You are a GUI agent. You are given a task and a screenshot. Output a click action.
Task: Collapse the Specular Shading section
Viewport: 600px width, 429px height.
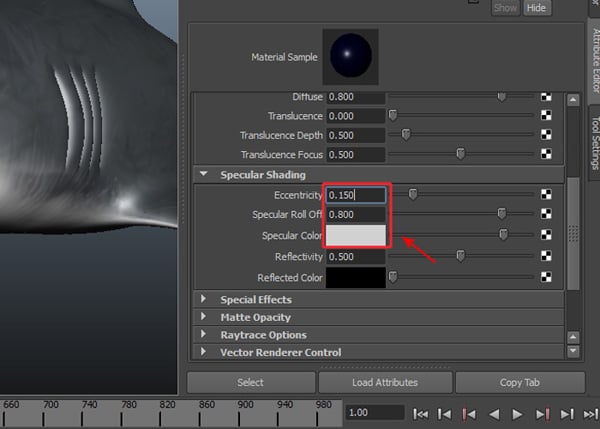pyautogui.click(x=204, y=175)
